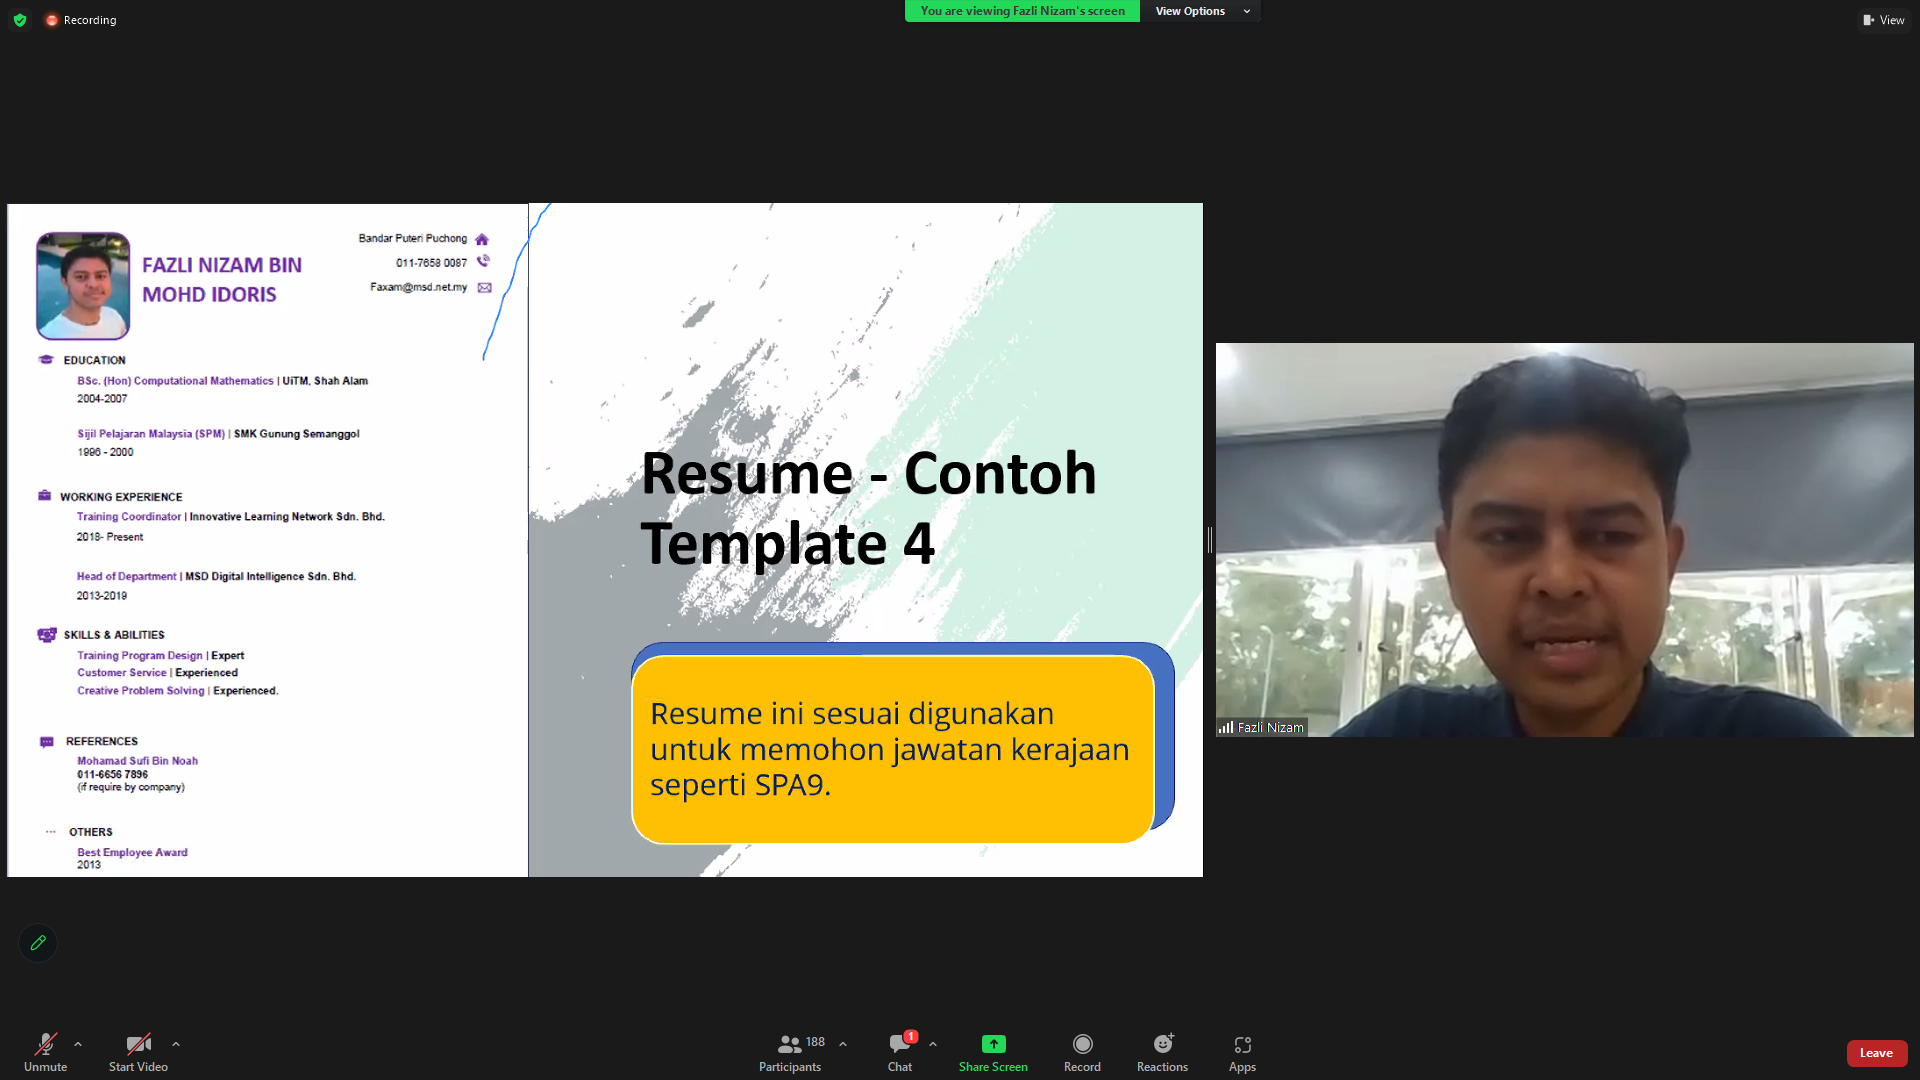Click the green Share Screen icon

[x=993, y=1044]
